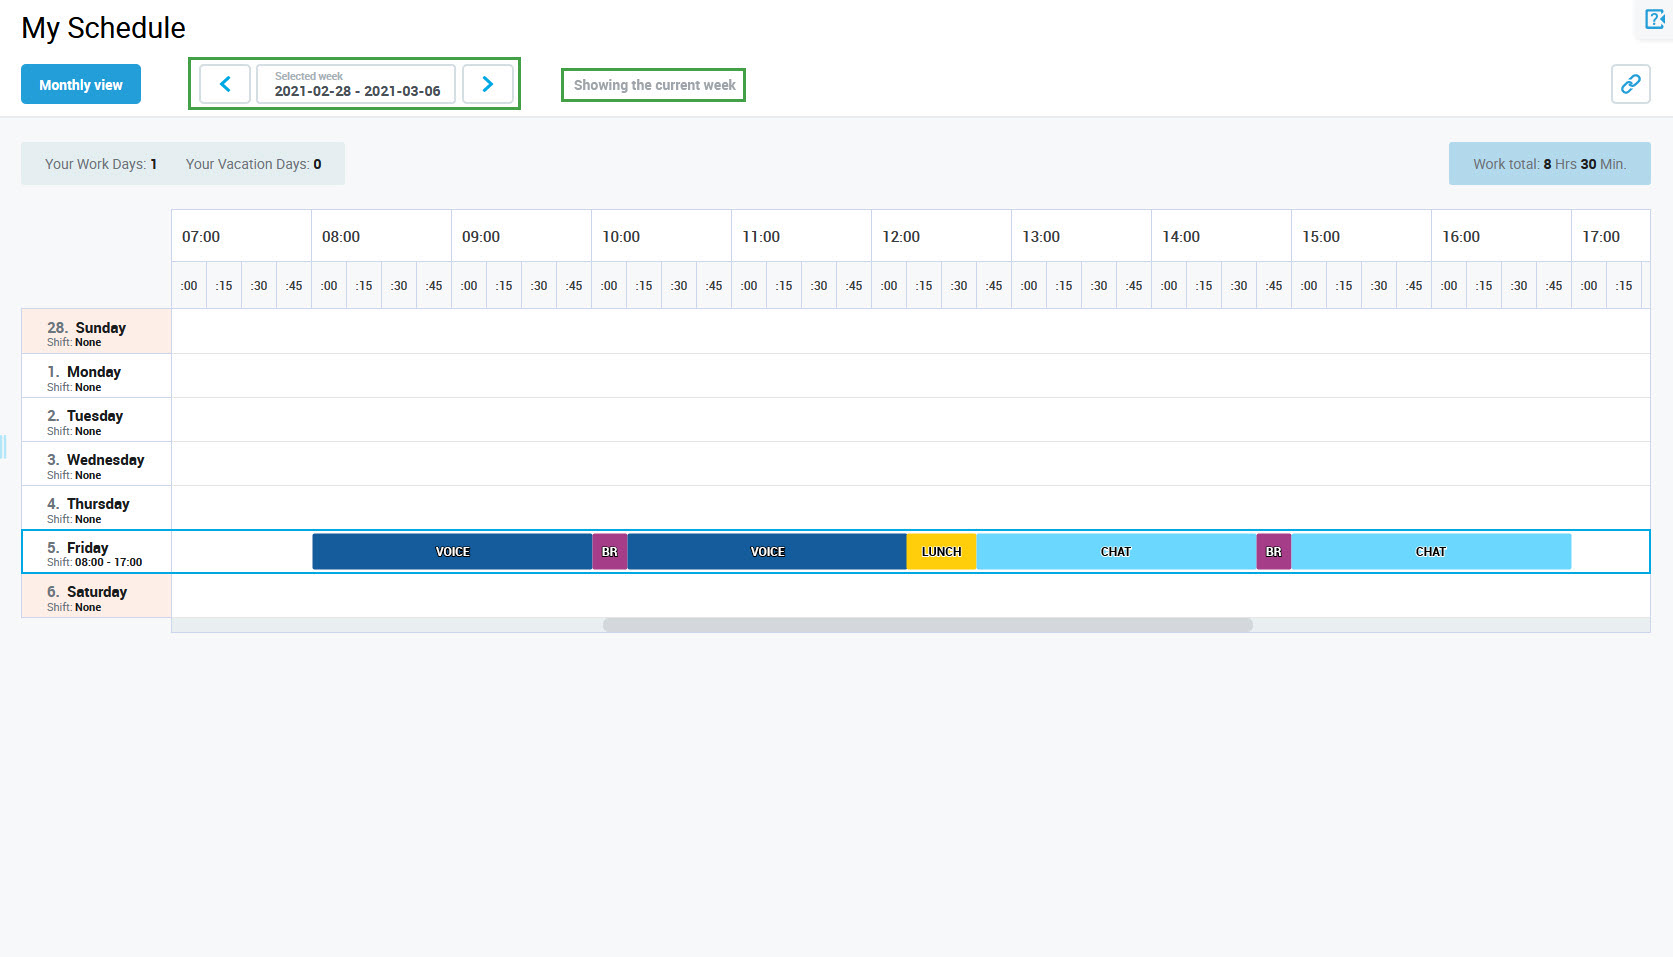Click the horizontal timeline scrollbar

pos(927,625)
